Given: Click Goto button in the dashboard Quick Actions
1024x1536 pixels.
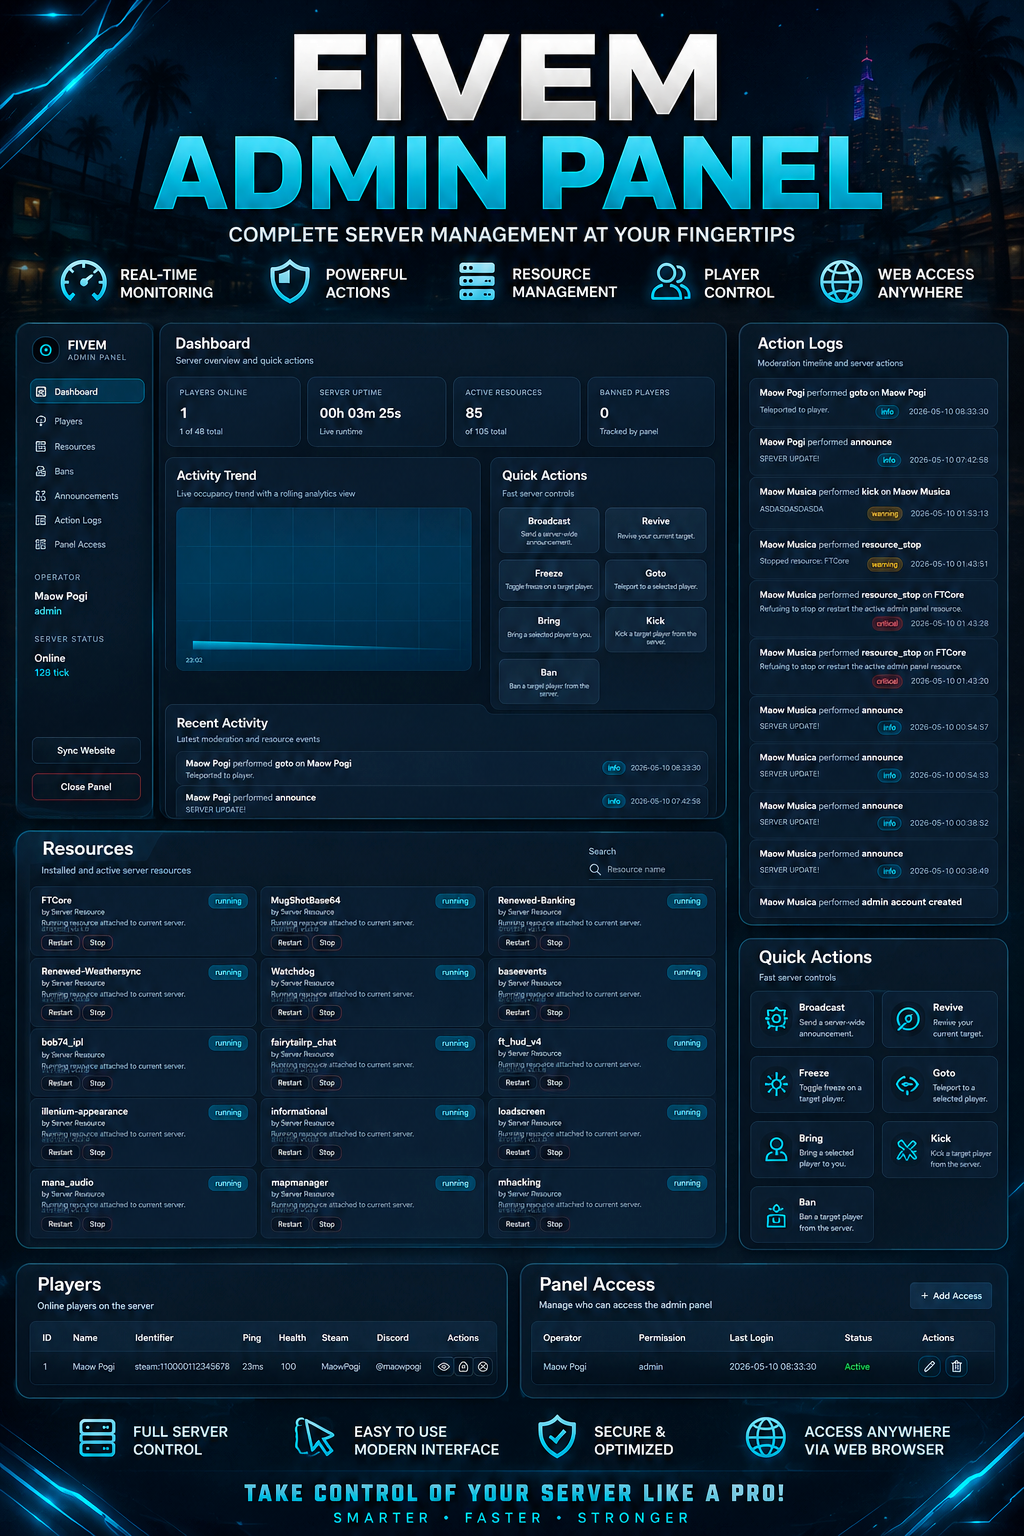Looking at the screenshot, I should (656, 580).
